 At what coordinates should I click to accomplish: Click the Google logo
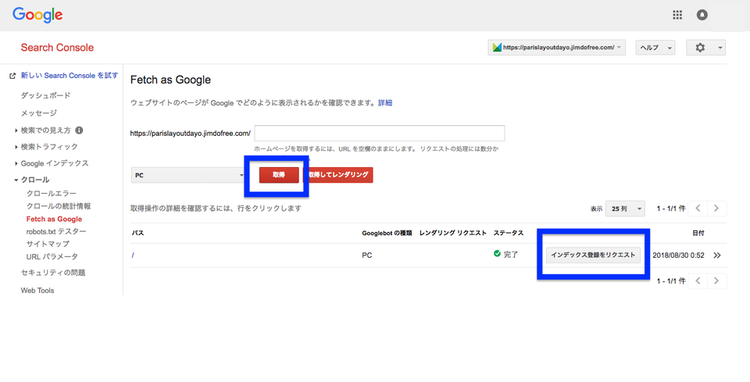(37, 15)
